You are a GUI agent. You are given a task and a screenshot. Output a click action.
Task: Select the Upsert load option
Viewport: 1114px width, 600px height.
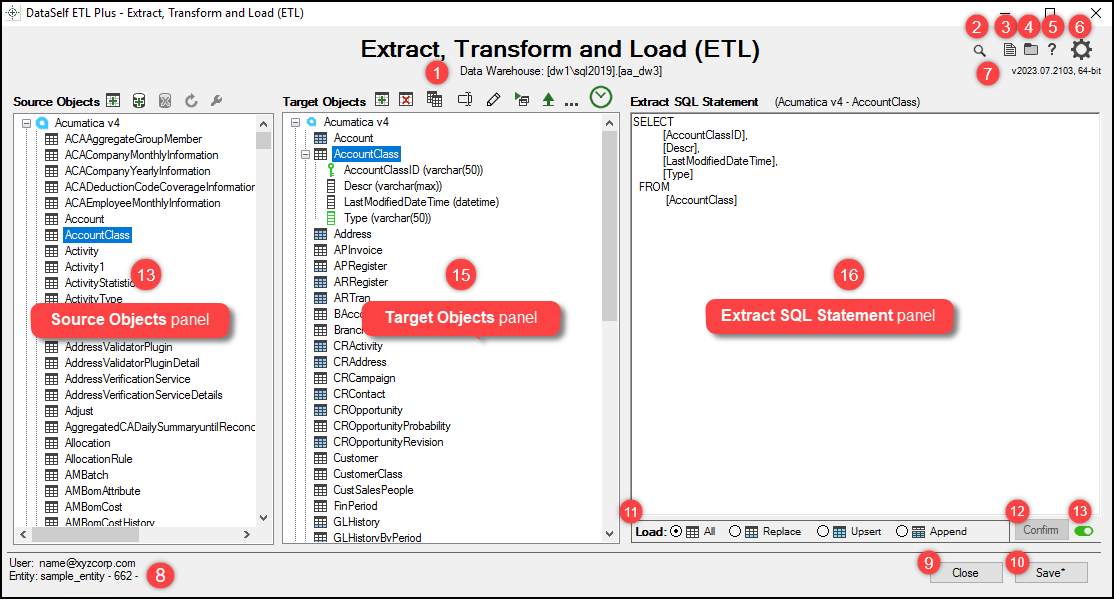point(823,531)
